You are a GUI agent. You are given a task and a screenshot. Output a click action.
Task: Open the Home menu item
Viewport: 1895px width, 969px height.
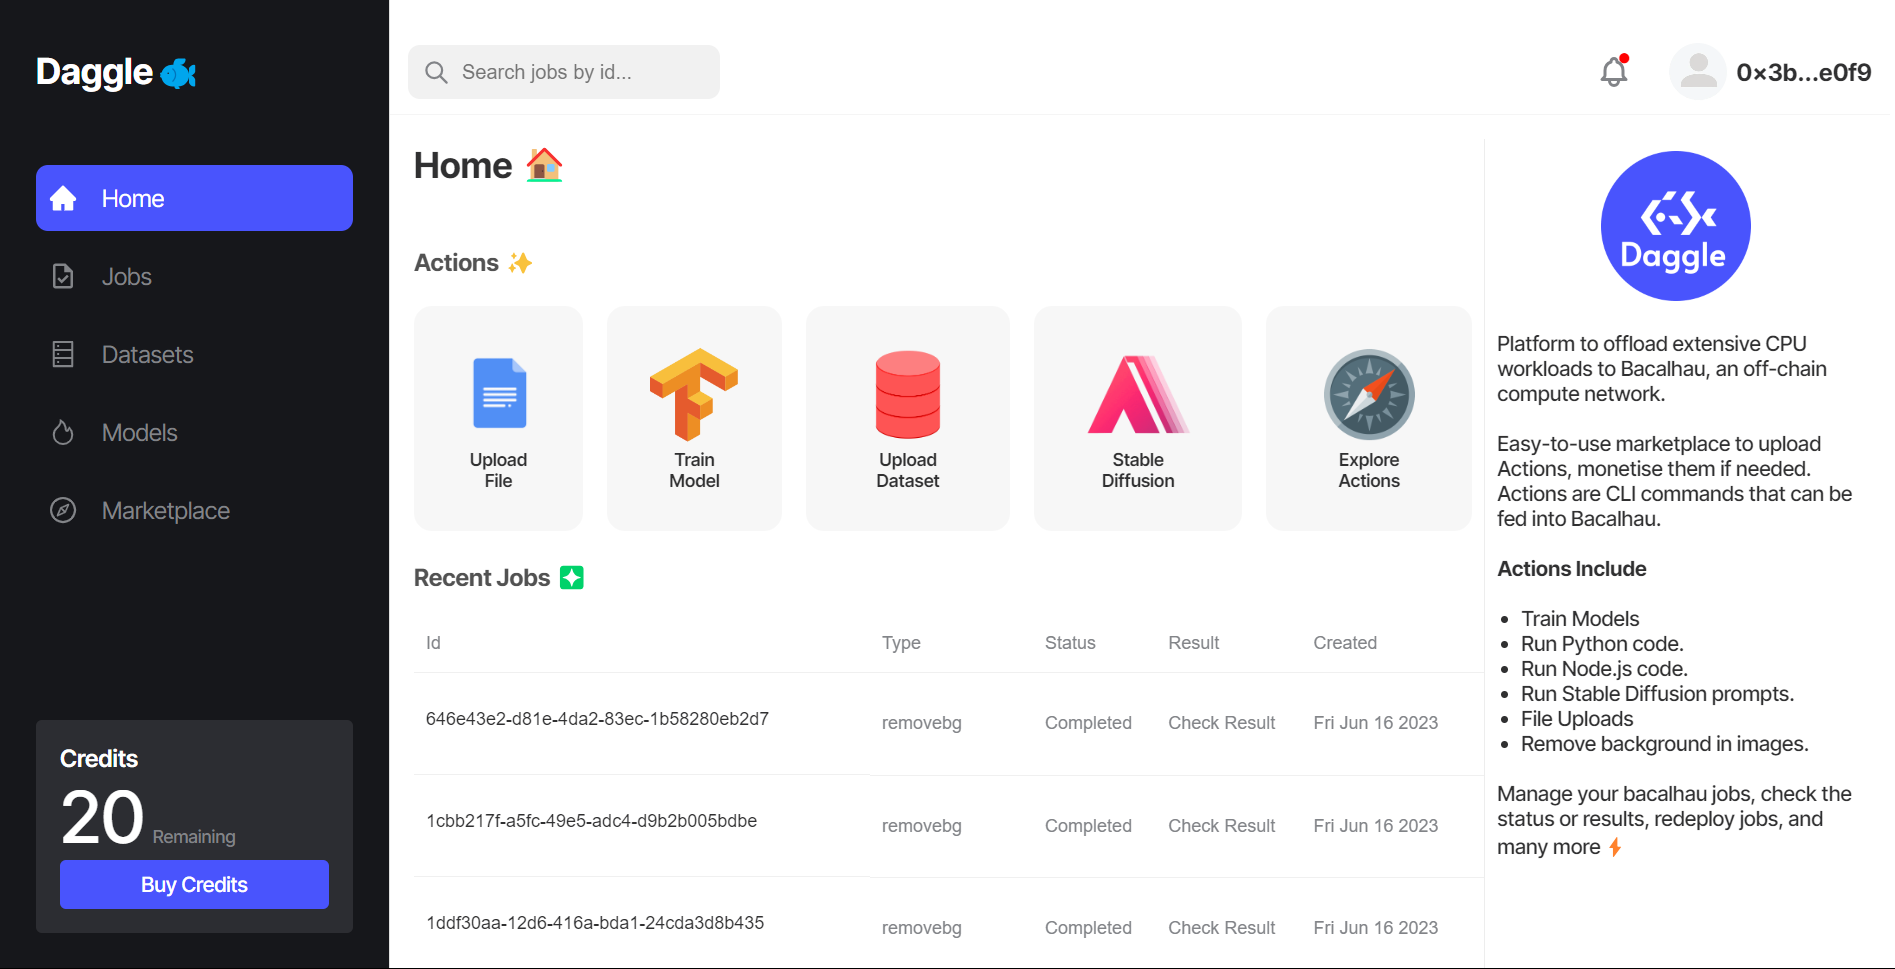(x=194, y=198)
